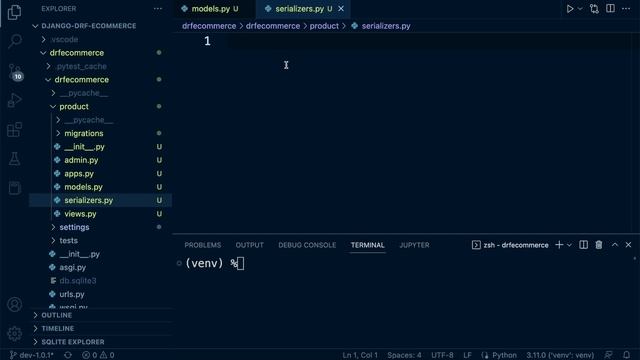Expand the migrations folder

point(84,133)
